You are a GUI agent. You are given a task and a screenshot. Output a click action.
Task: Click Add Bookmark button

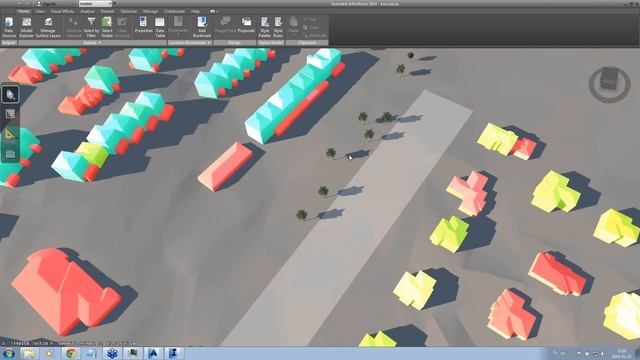click(202, 27)
